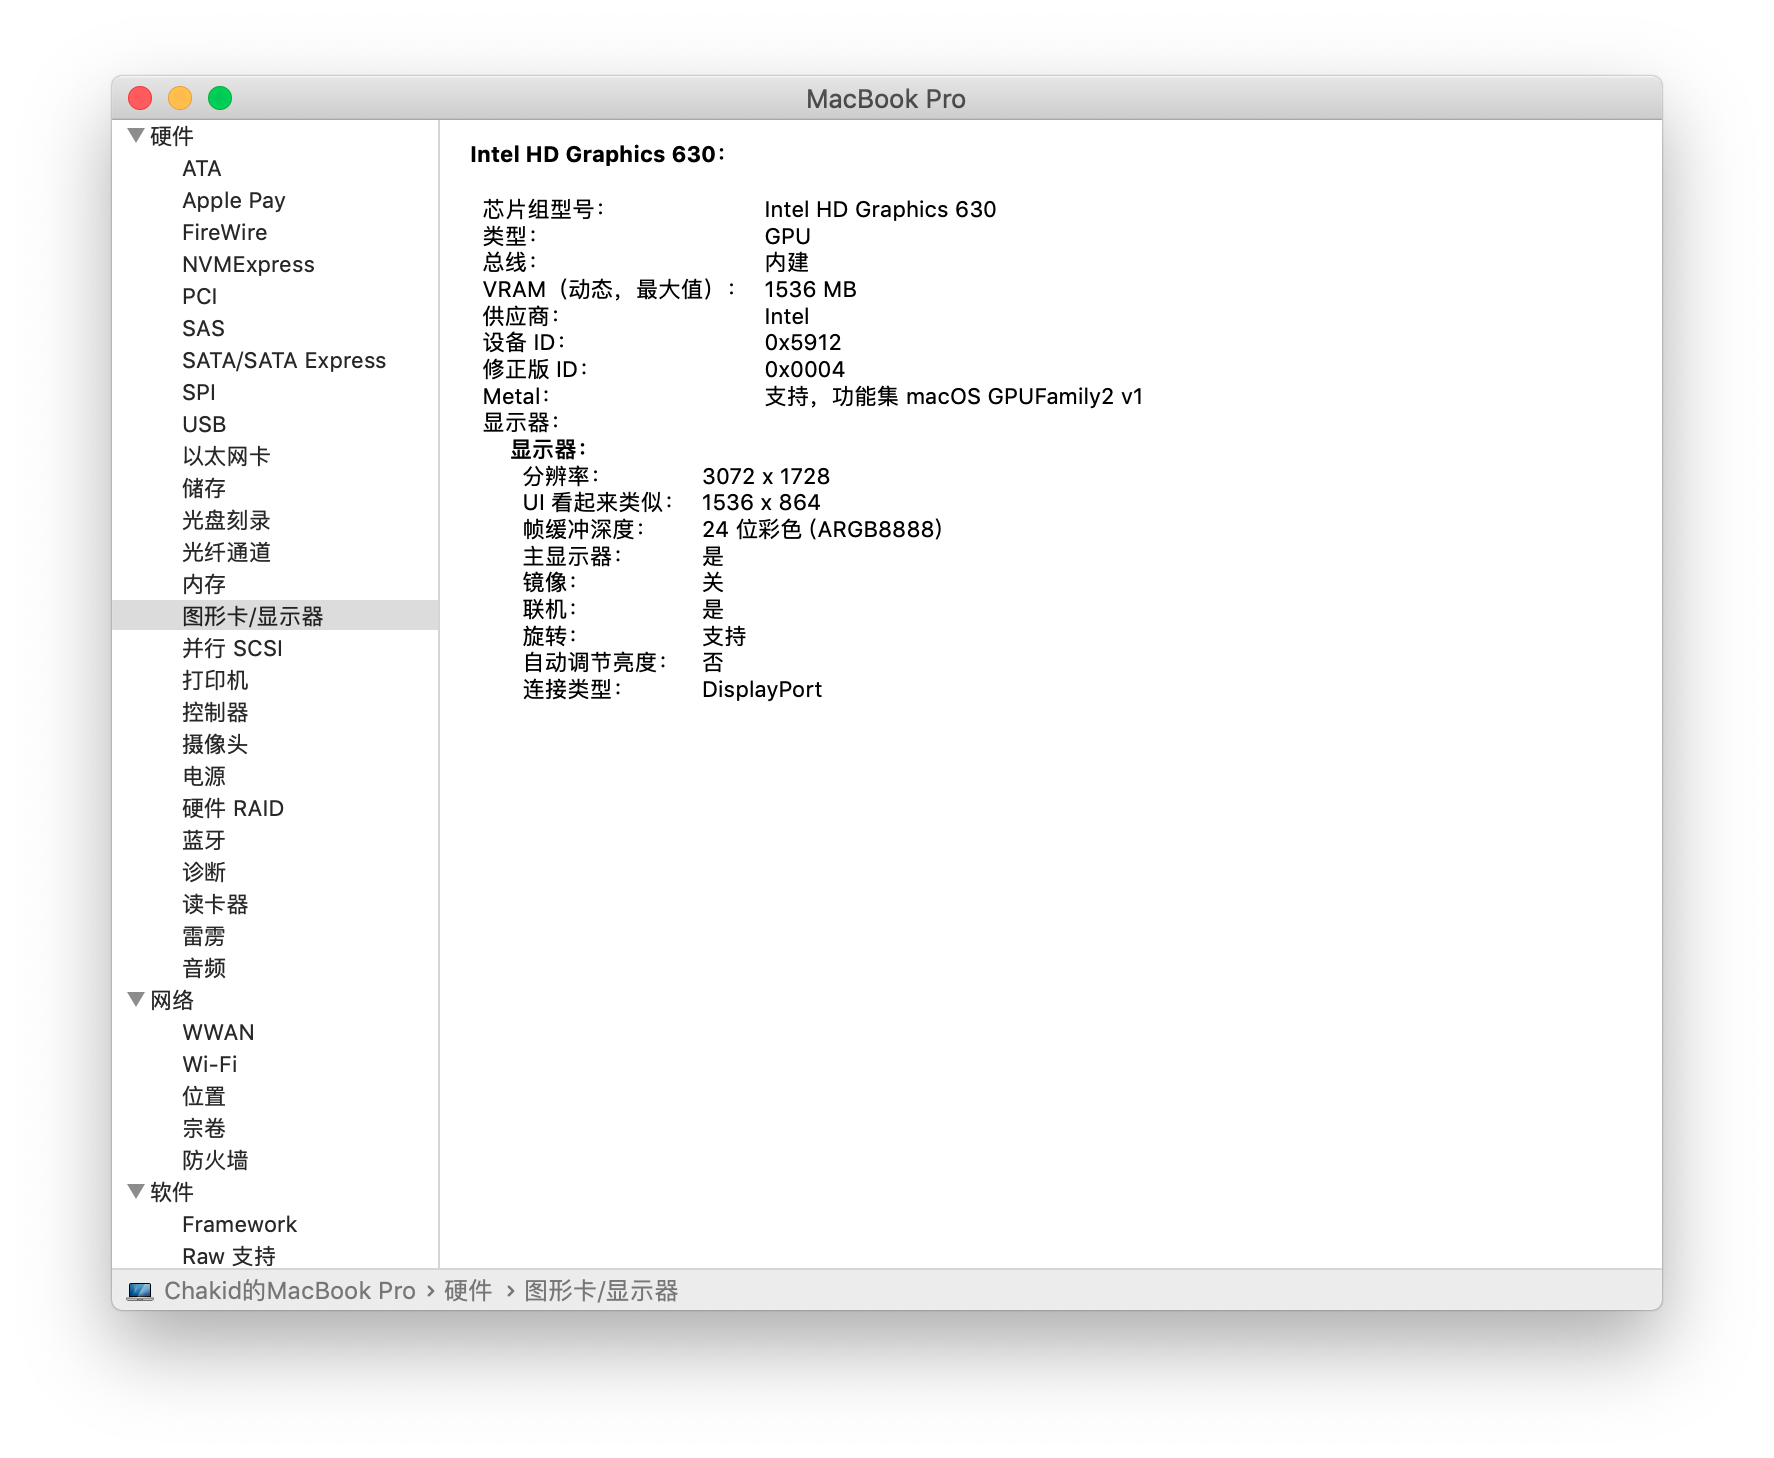Open the FireWire hardware entry
Viewport: 1774px width, 1458px height.
pyautogui.click(x=225, y=232)
